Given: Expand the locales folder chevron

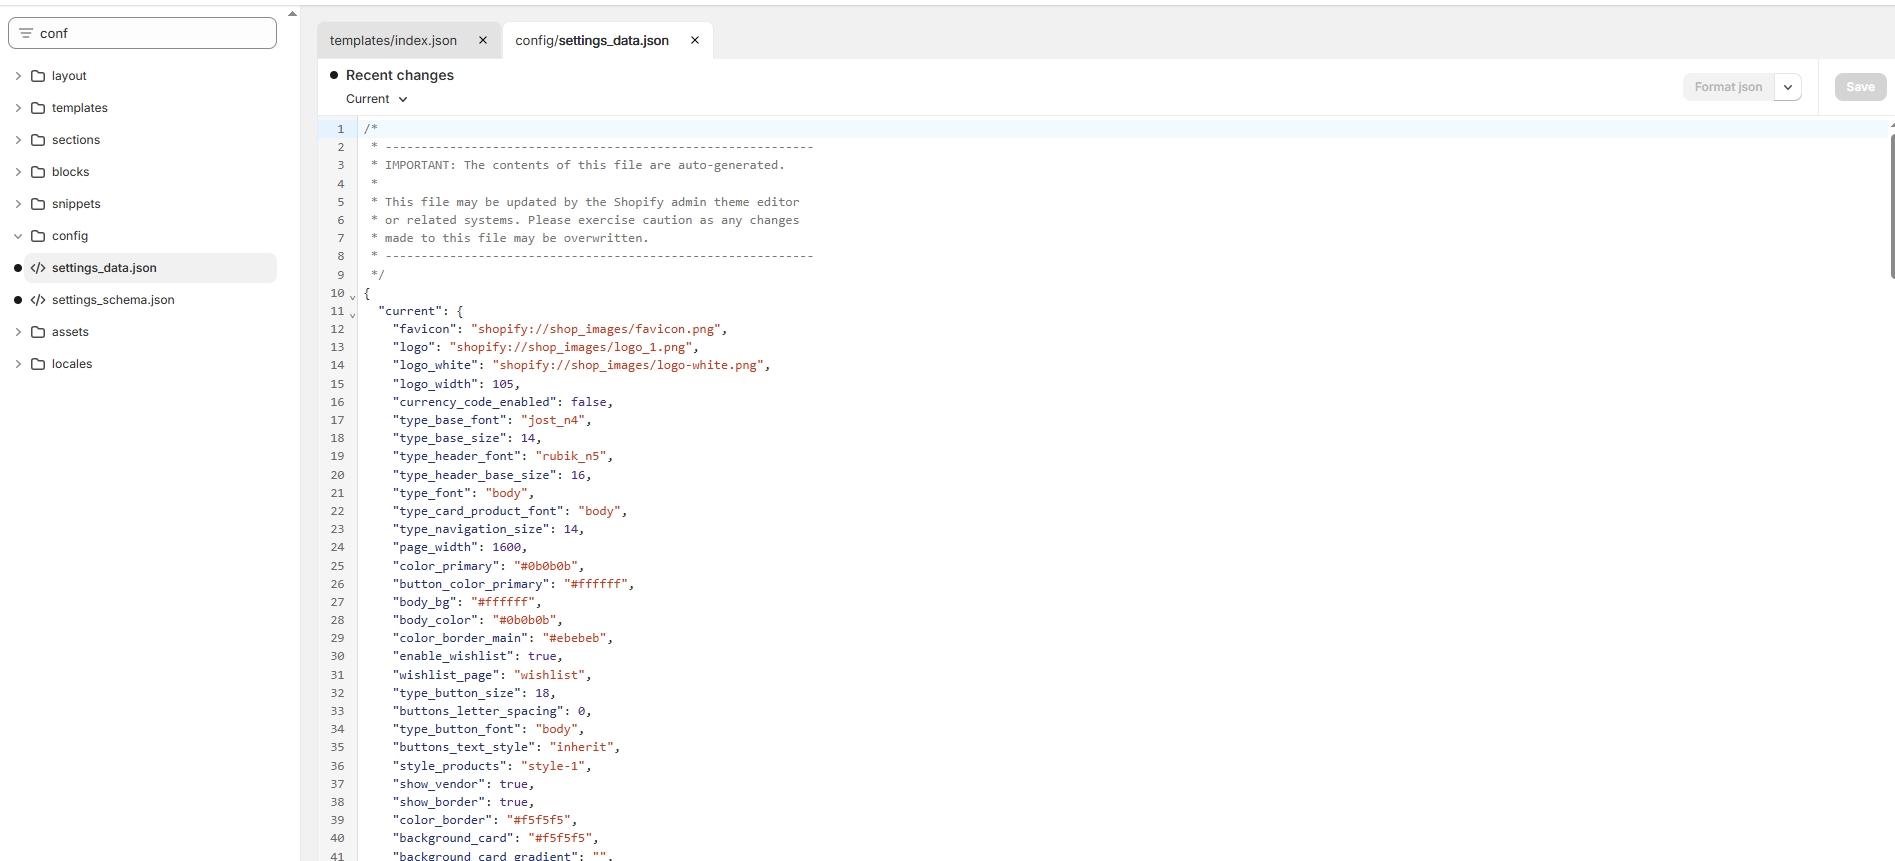Looking at the screenshot, I should (x=18, y=364).
